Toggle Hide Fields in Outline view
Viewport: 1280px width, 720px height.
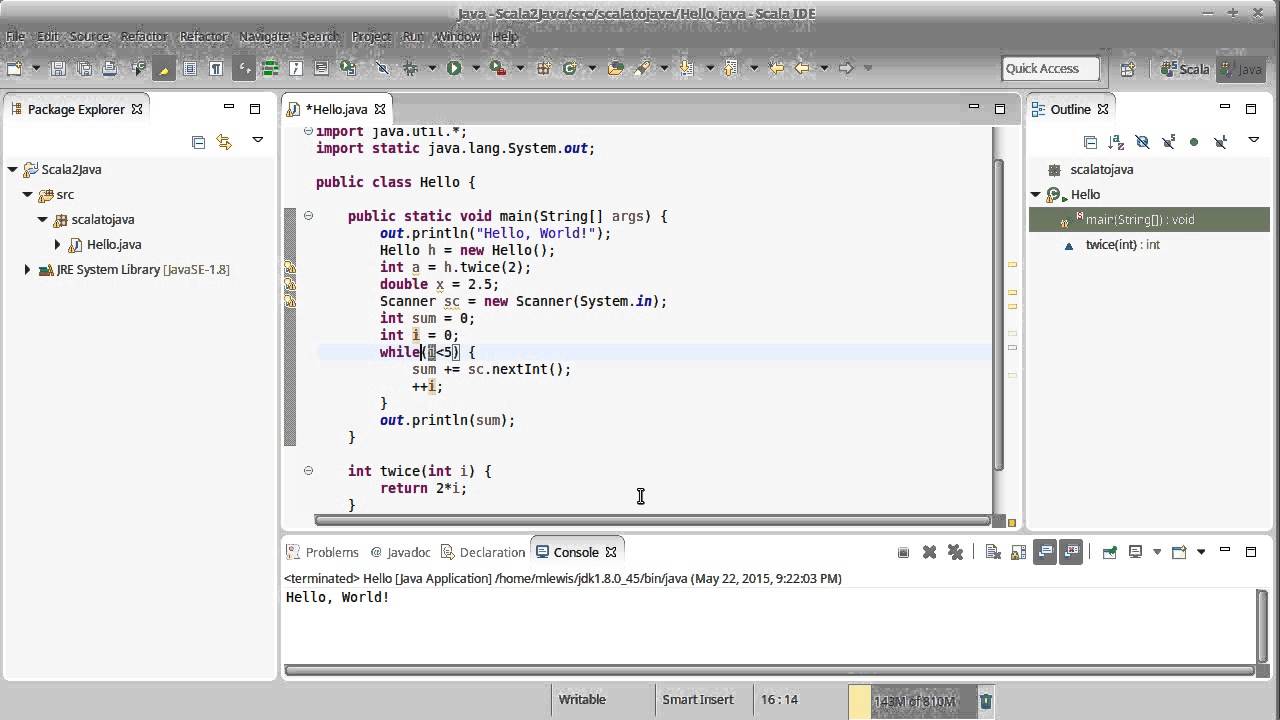1142,142
